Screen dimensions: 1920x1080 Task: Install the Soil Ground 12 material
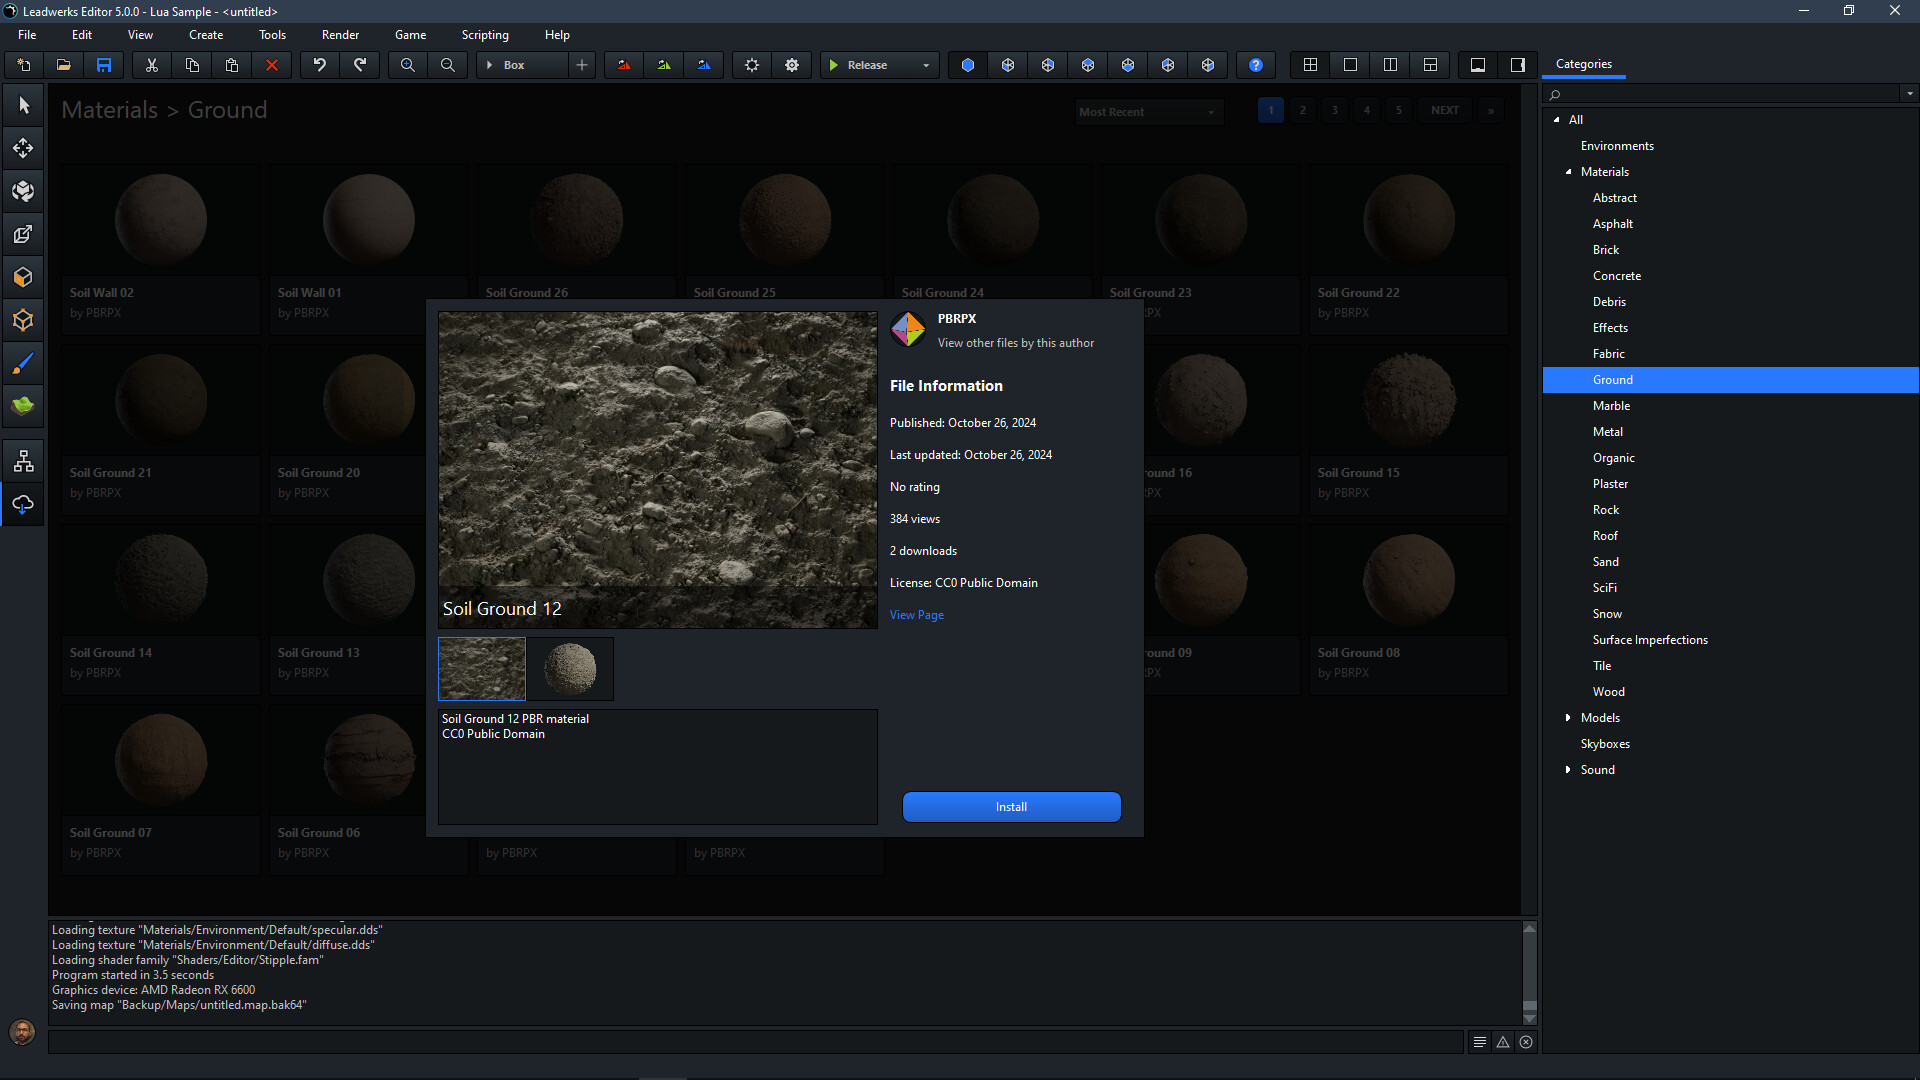(x=1011, y=807)
